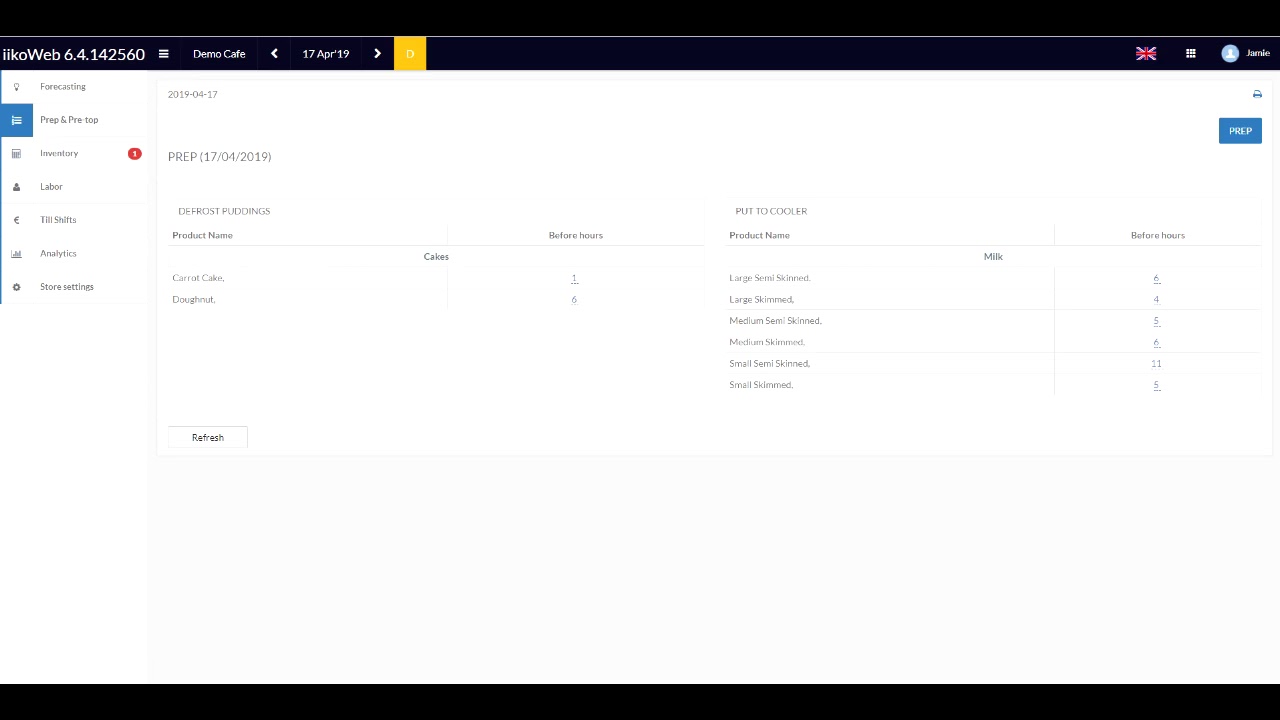Viewport: 1280px width, 720px height.
Task: Click the 2019-04-17 date label
Action: click(192, 94)
